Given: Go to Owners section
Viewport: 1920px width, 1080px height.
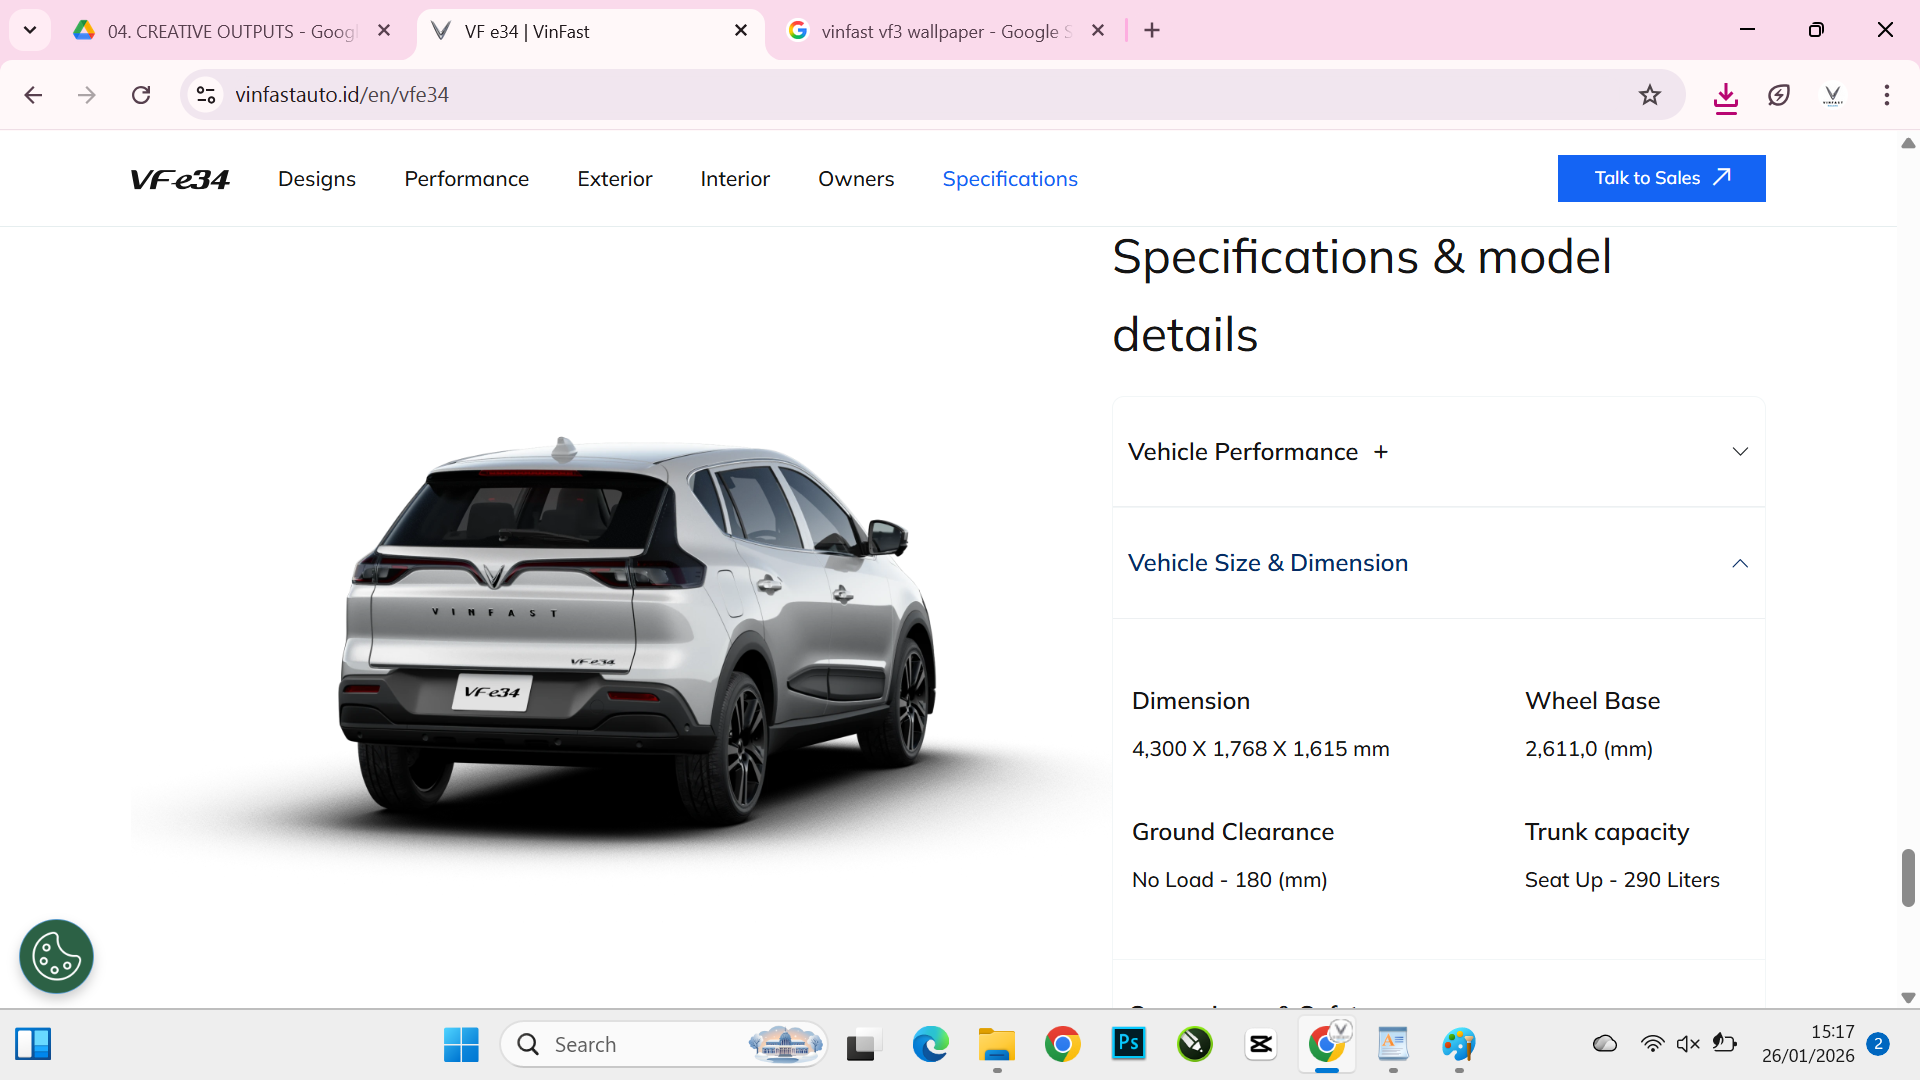Looking at the screenshot, I should 856,179.
